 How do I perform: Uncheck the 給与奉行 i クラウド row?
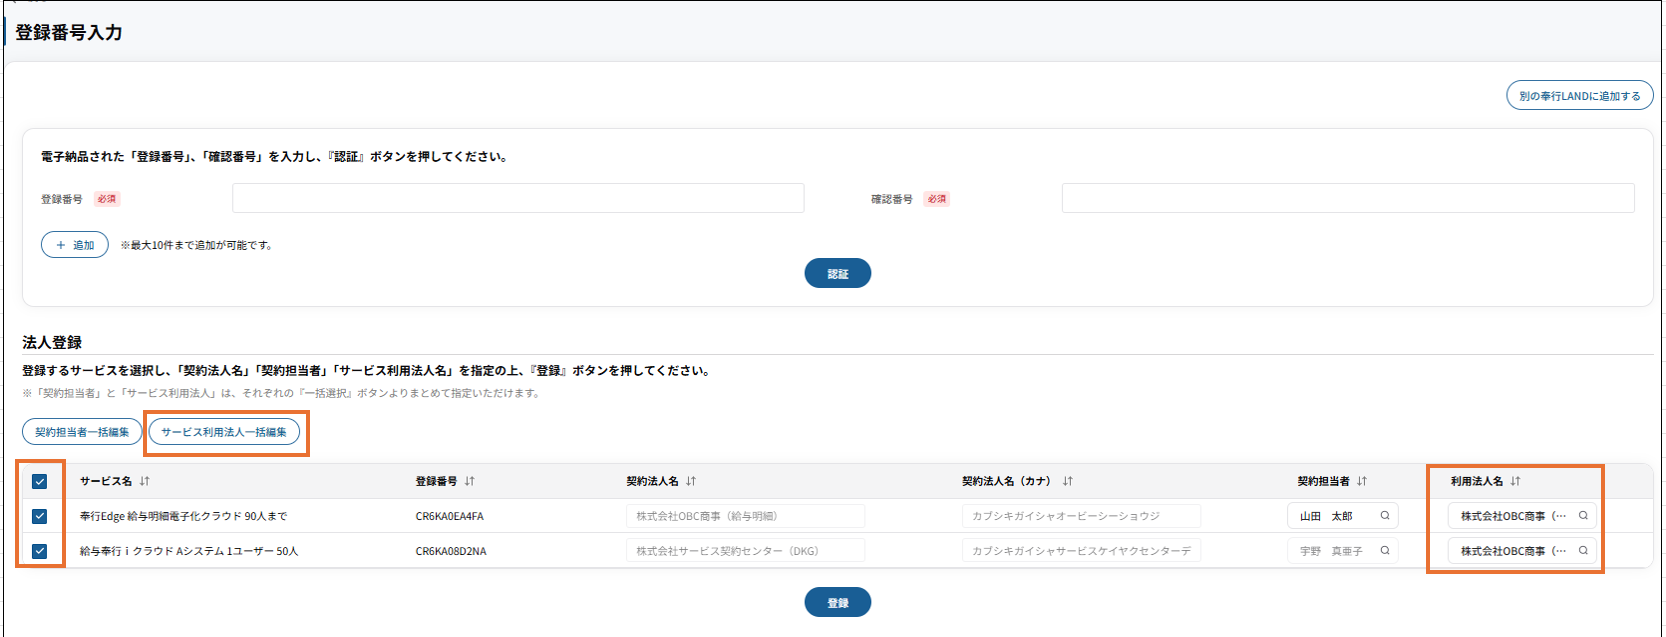coord(40,551)
